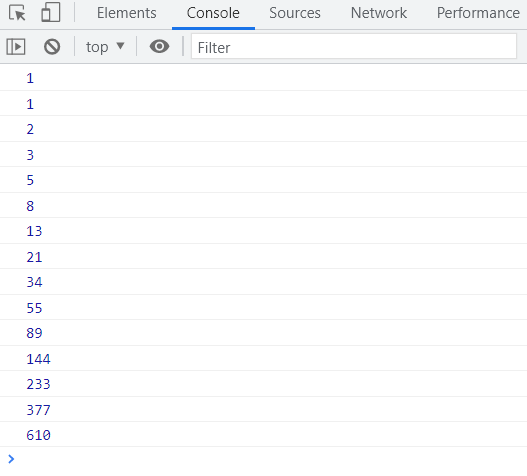527x476 pixels.
Task: Click the dropdown arrow next to top
Action: pos(120,45)
